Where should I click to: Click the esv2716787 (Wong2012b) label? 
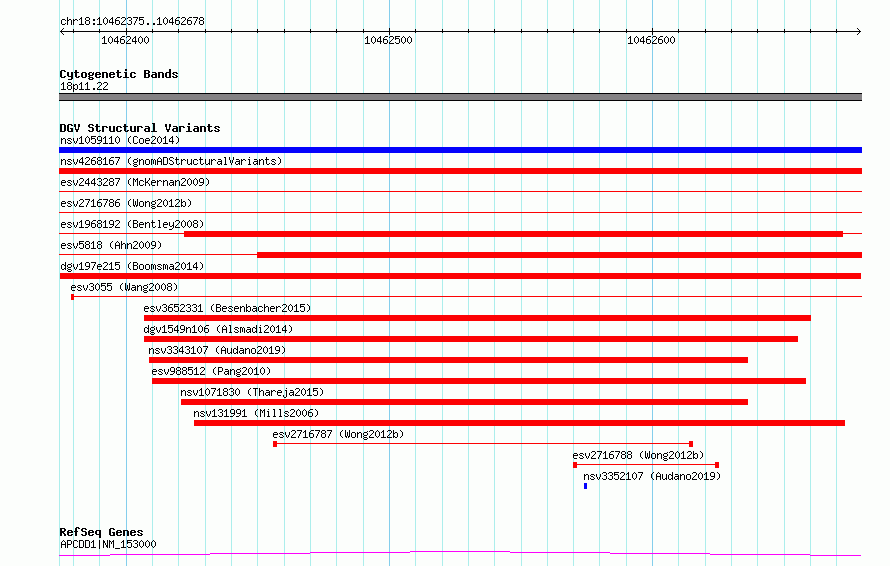(x=338, y=434)
